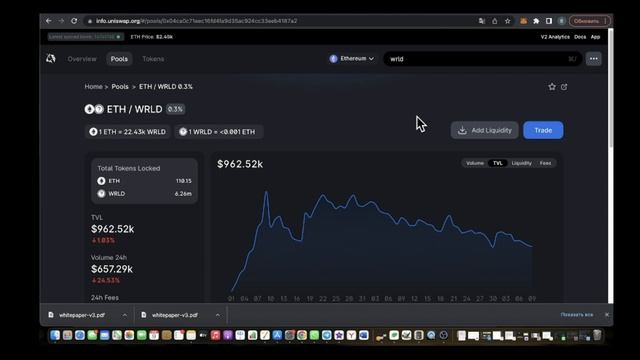Click the Показать все downloads link

[x=577, y=315]
